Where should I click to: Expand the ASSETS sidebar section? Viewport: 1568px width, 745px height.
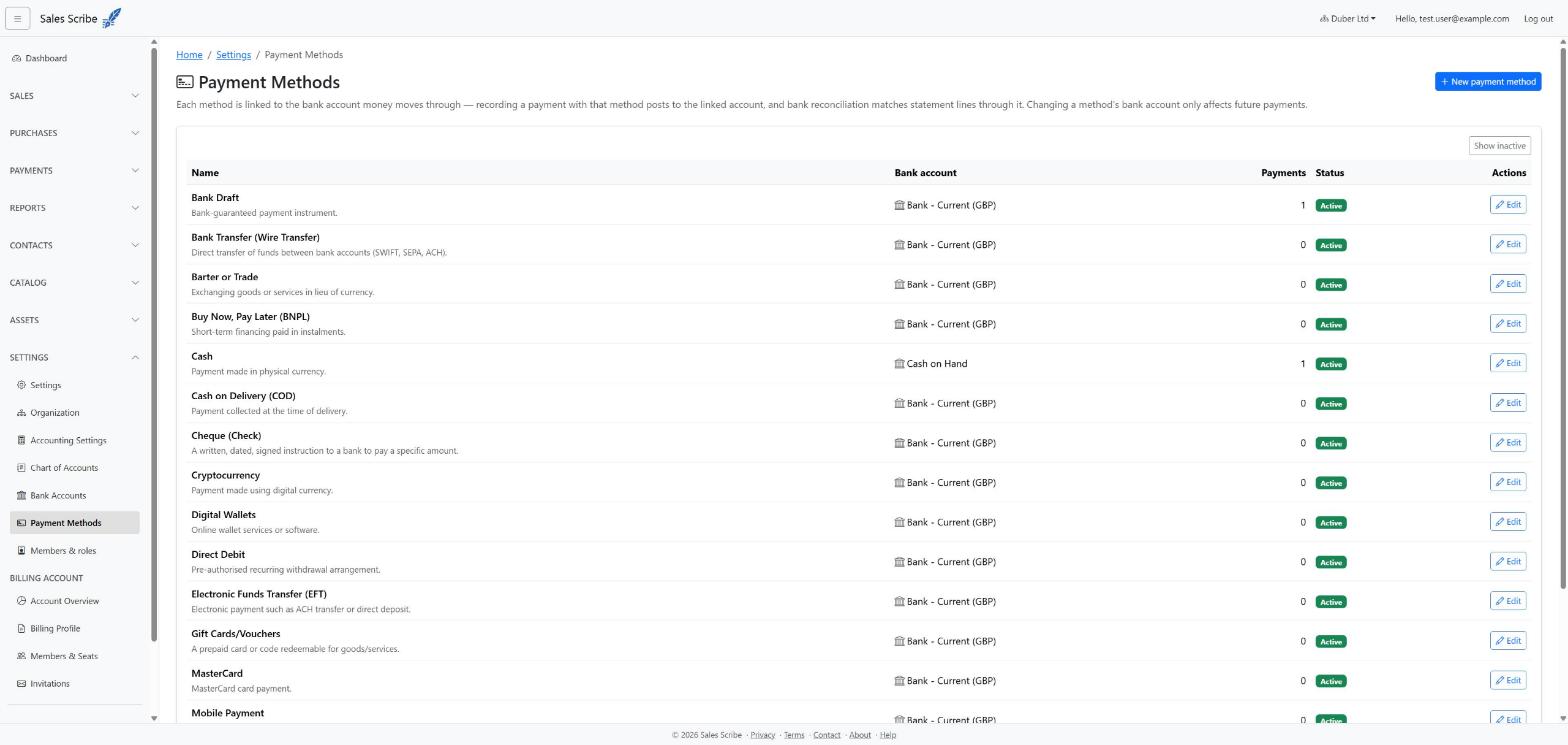(74, 320)
